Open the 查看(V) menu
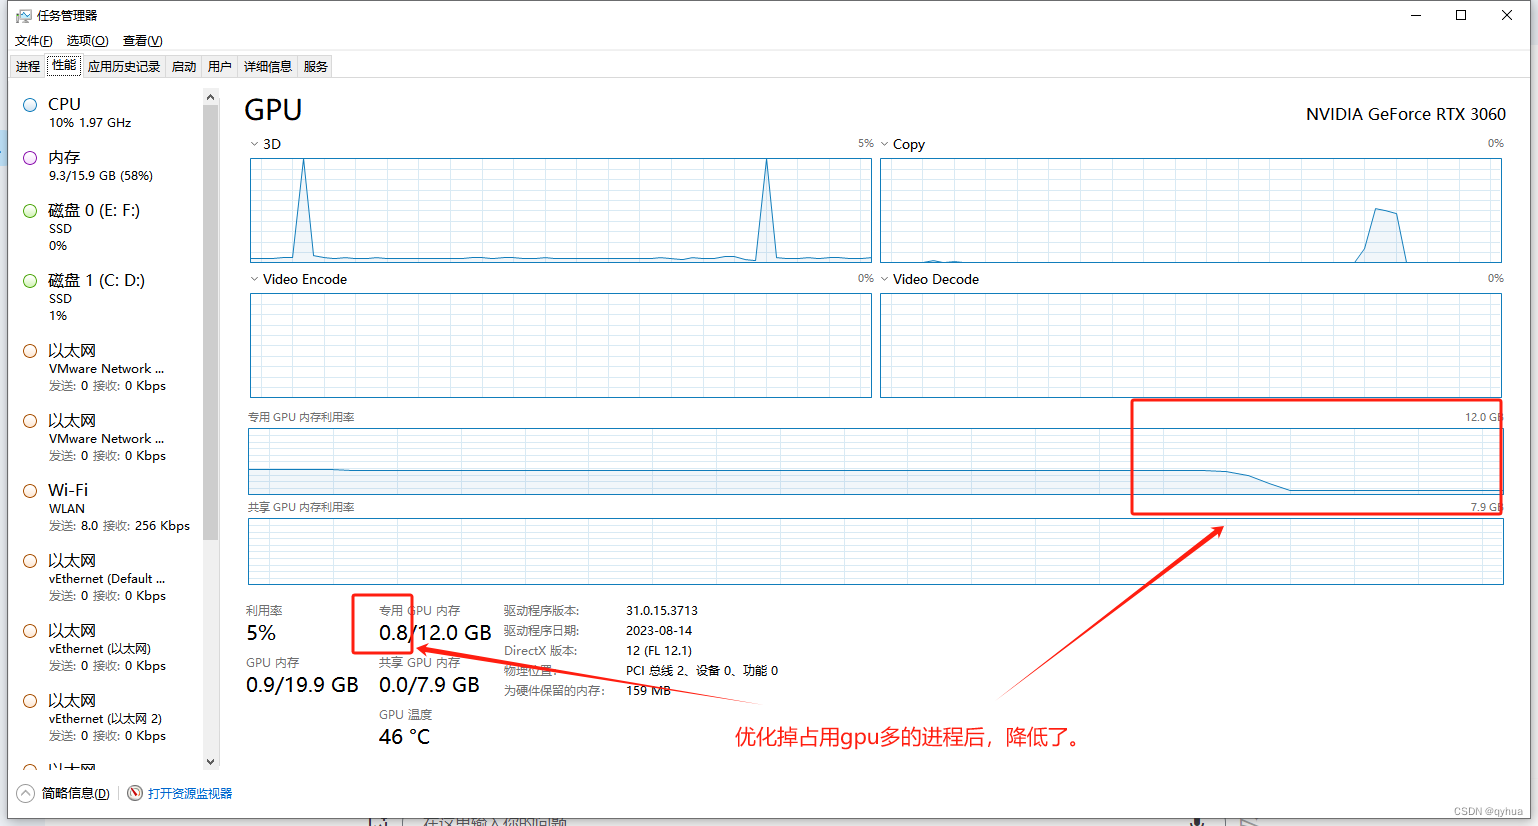 point(142,40)
